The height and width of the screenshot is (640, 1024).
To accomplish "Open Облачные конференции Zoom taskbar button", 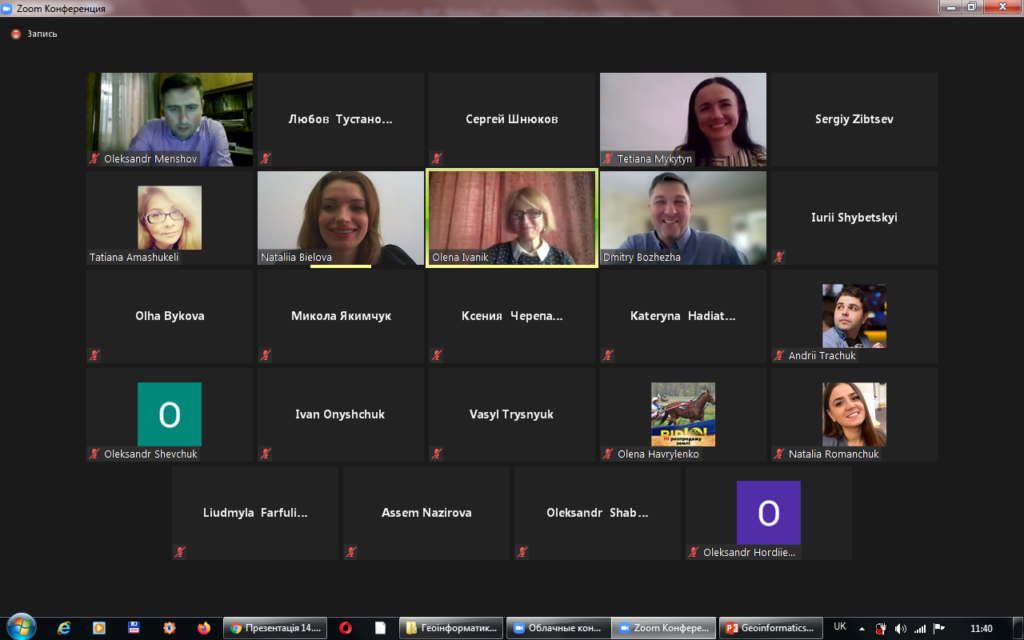I will click(x=557, y=628).
